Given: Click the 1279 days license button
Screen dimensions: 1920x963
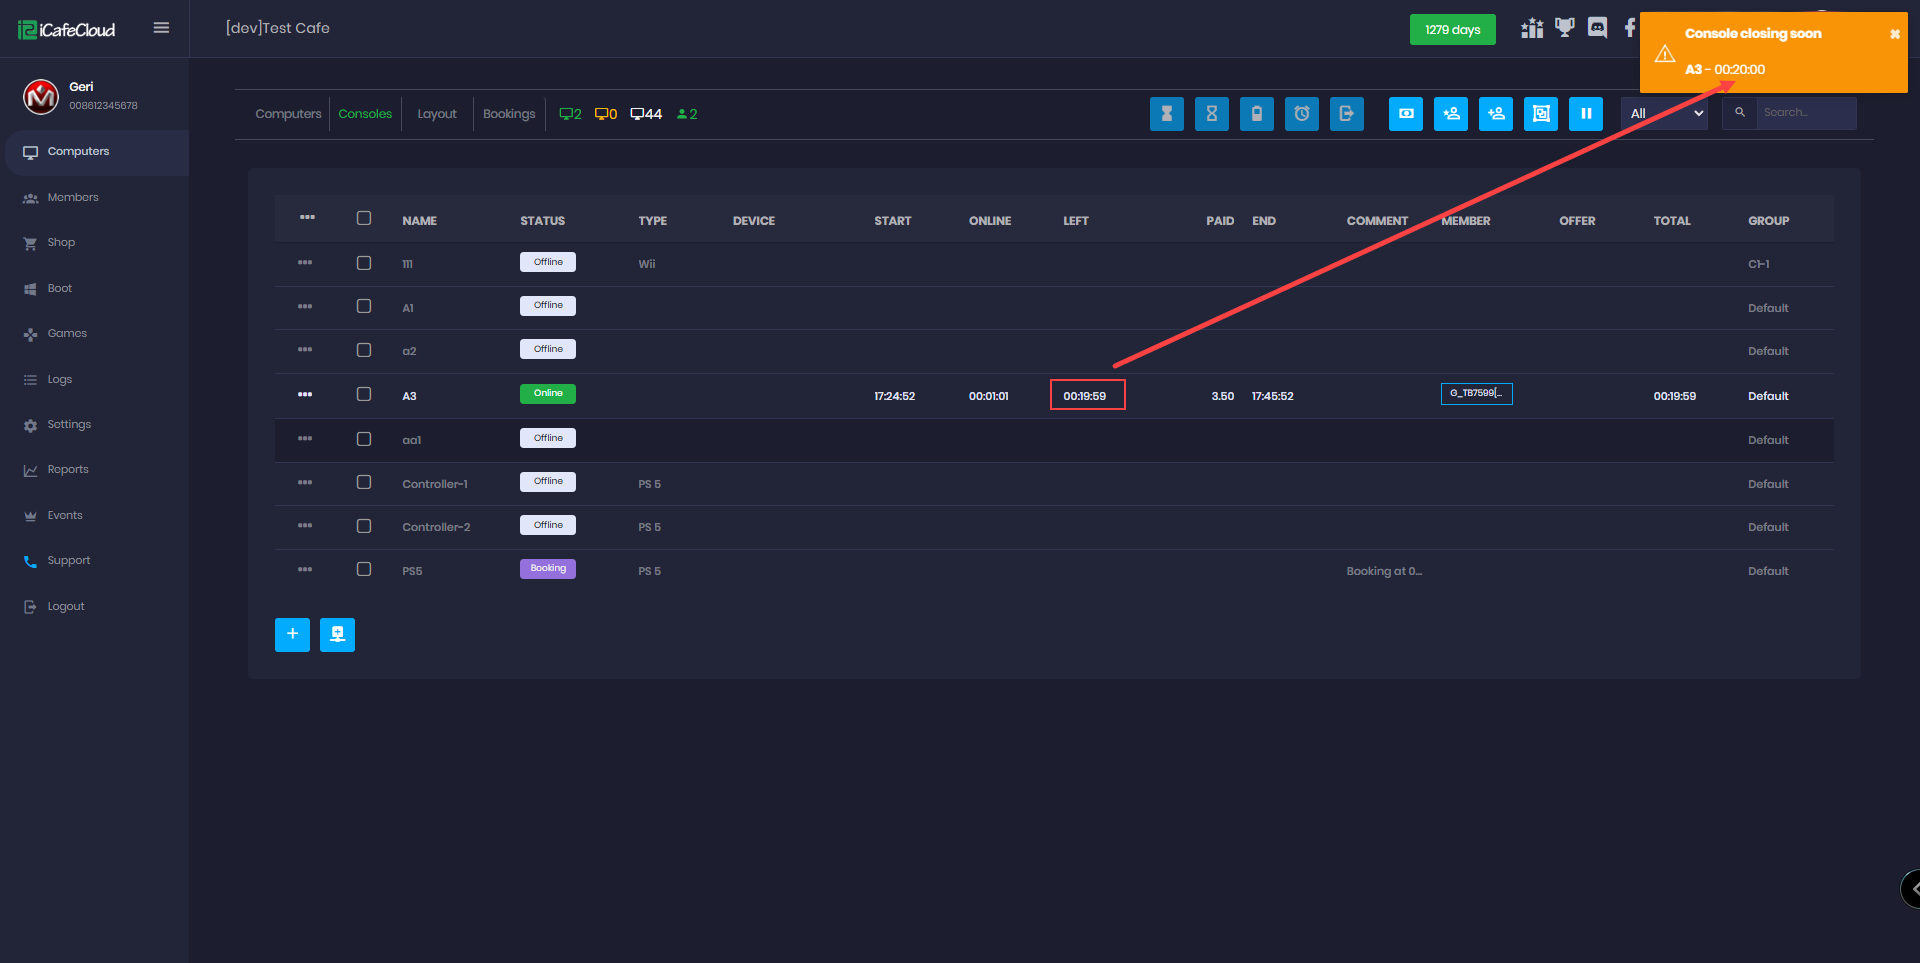Looking at the screenshot, I should 1452,30.
